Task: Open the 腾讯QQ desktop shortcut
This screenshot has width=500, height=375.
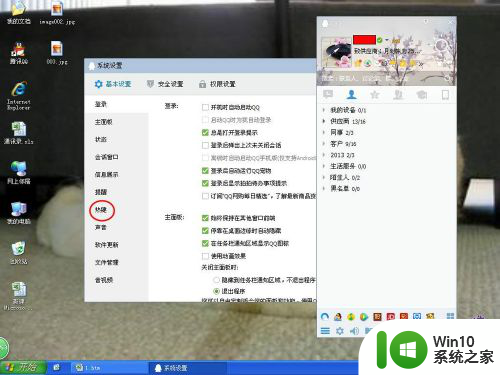Action: (19, 53)
